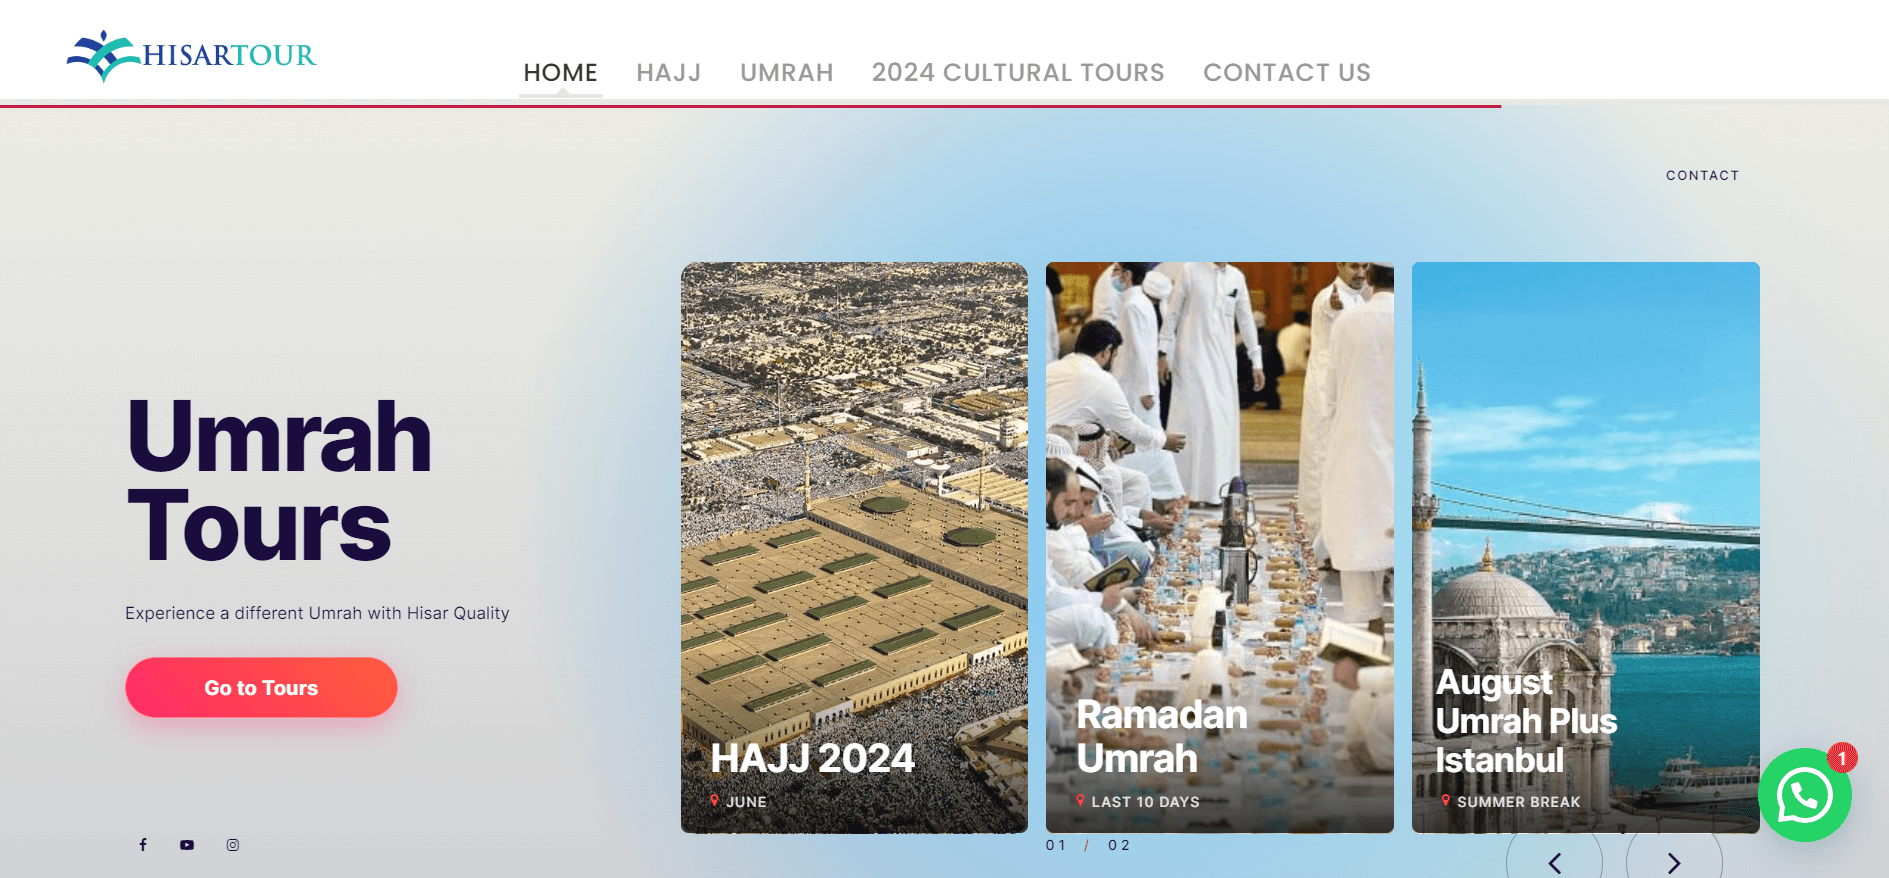Screen dimensions: 1889x878
Task: Go to previous slide arrow
Action: [1555, 862]
